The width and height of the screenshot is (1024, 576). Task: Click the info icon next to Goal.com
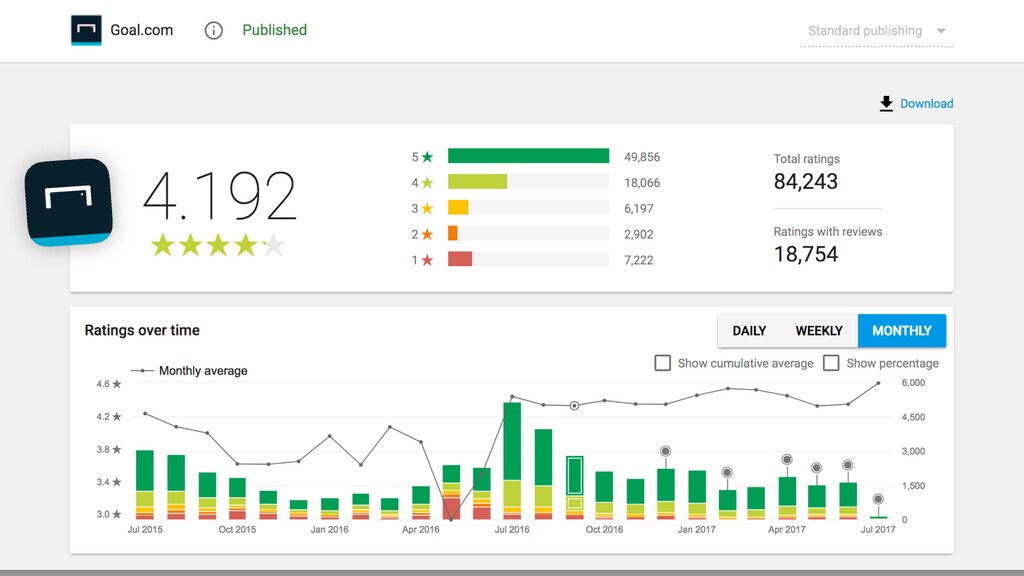click(214, 30)
